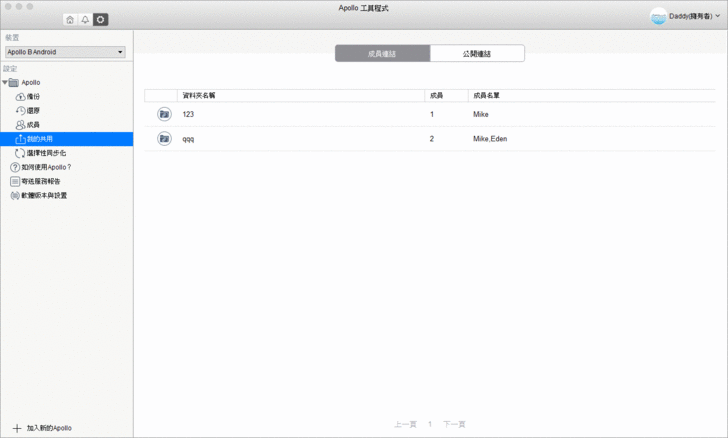Switch to 成員連結 tab
The width and height of the screenshot is (728, 438).
(x=382, y=54)
